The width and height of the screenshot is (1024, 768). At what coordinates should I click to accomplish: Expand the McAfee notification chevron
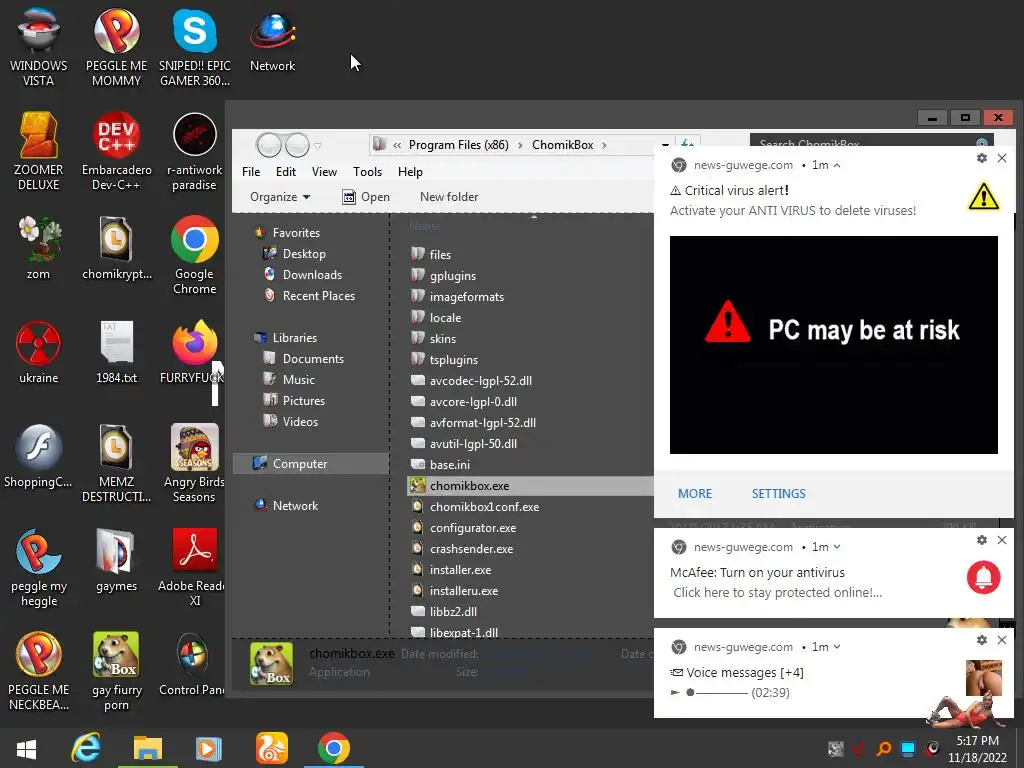point(837,547)
